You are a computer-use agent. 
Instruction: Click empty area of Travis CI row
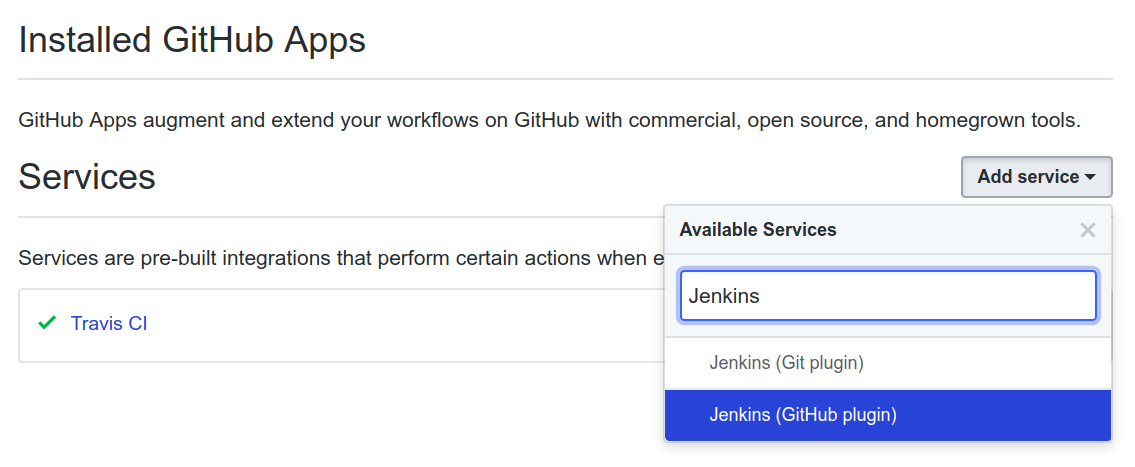coord(400,325)
